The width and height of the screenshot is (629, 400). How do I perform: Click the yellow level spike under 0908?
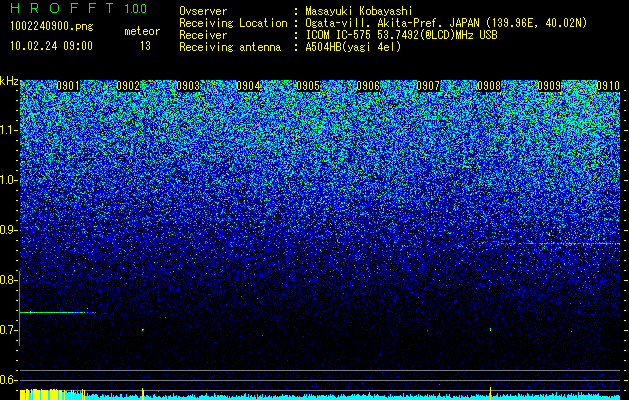point(490,393)
